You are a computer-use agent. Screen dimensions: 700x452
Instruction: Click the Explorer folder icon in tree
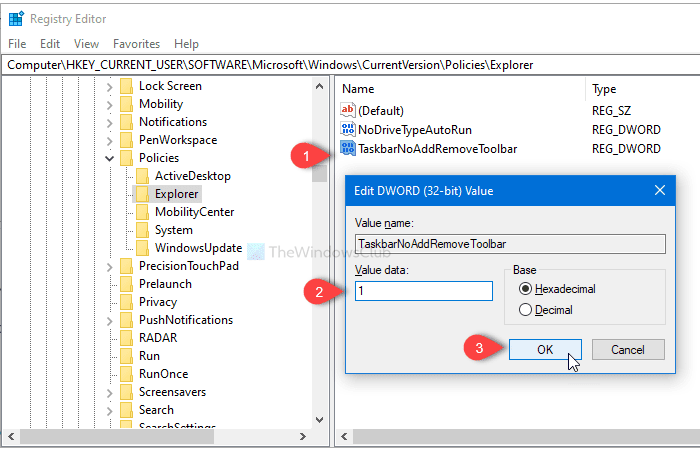pyautogui.click(x=142, y=194)
